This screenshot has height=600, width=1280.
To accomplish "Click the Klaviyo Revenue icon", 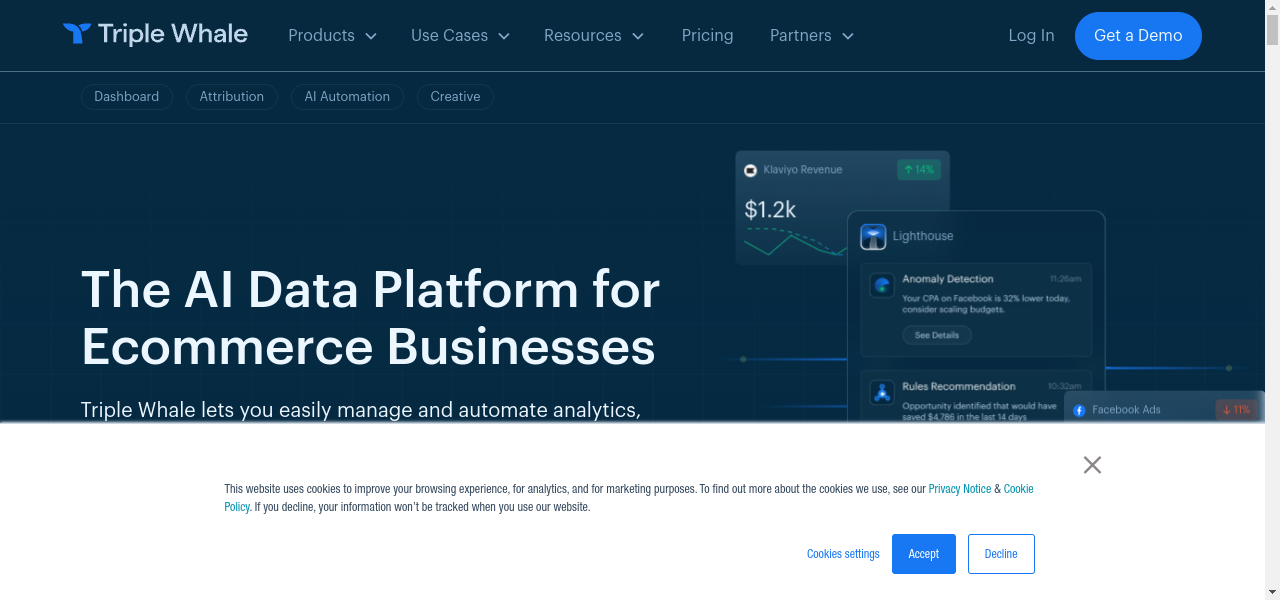I will [x=751, y=171].
